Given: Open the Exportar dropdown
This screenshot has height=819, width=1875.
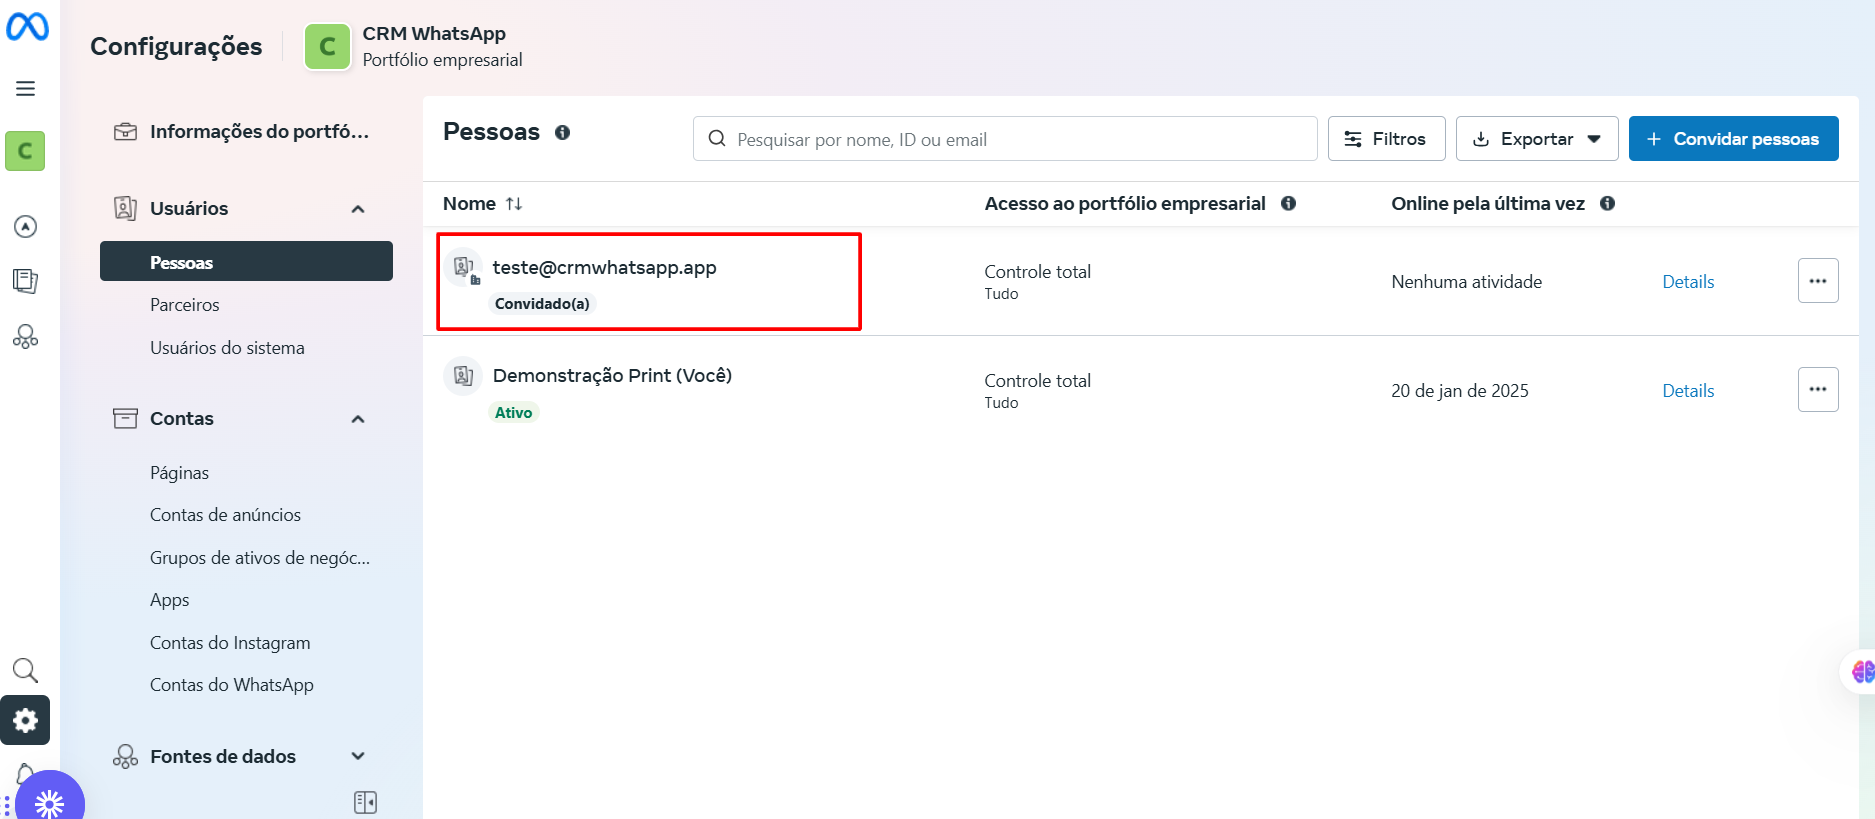Looking at the screenshot, I should click(x=1536, y=139).
